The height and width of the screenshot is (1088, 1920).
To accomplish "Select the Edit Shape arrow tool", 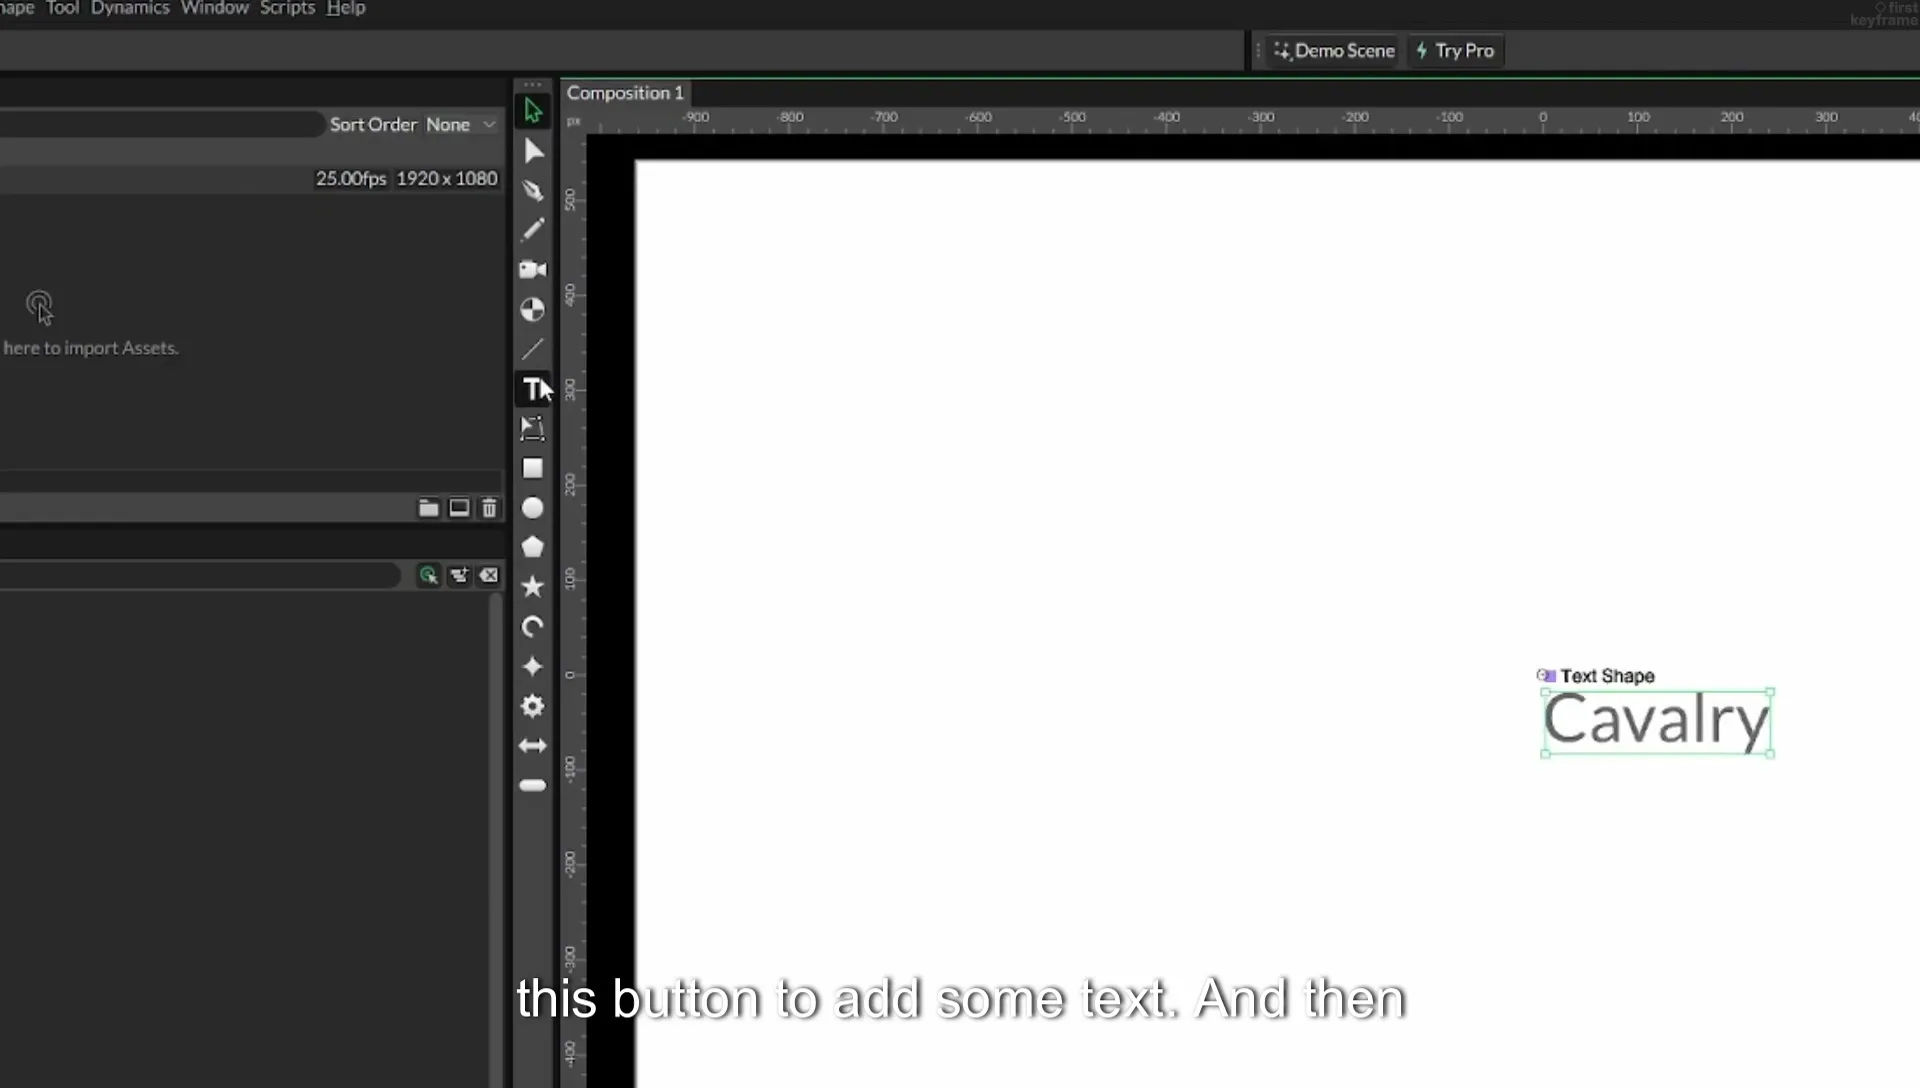I will tap(533, 150).
